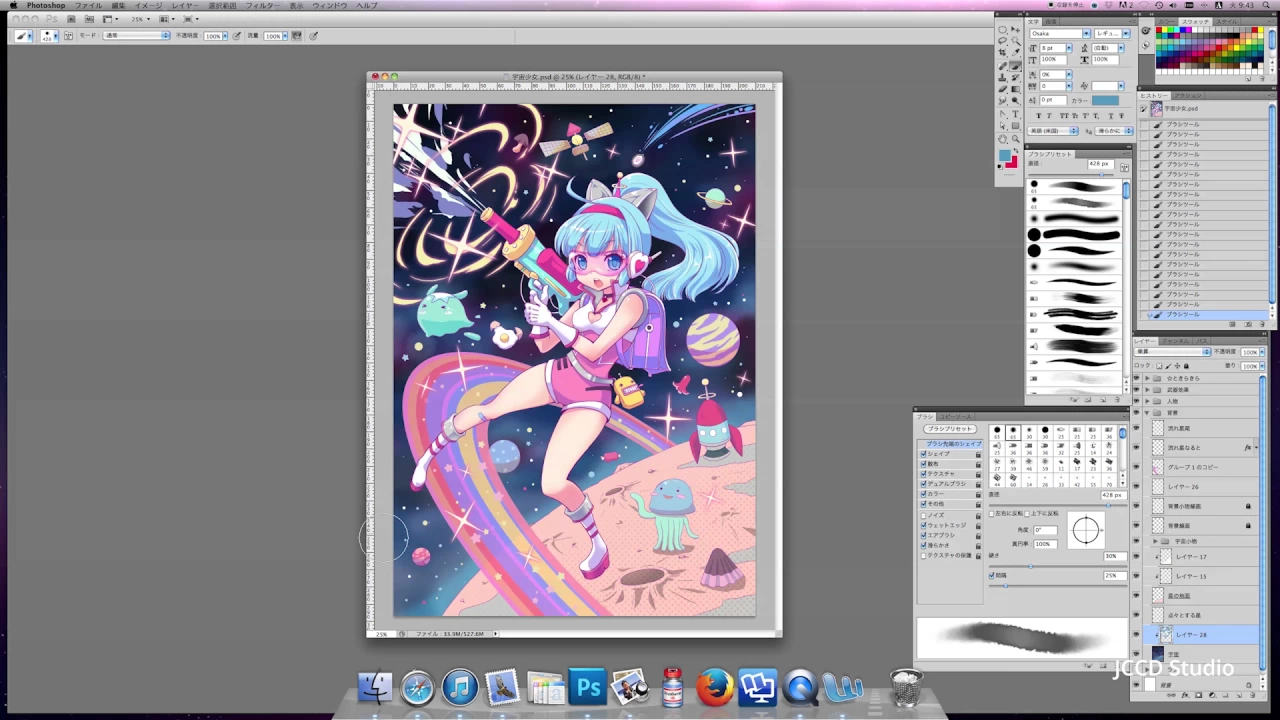Click the text color swatch next to カラー
Viewport: 1280px width, 720px height.
1105,100
